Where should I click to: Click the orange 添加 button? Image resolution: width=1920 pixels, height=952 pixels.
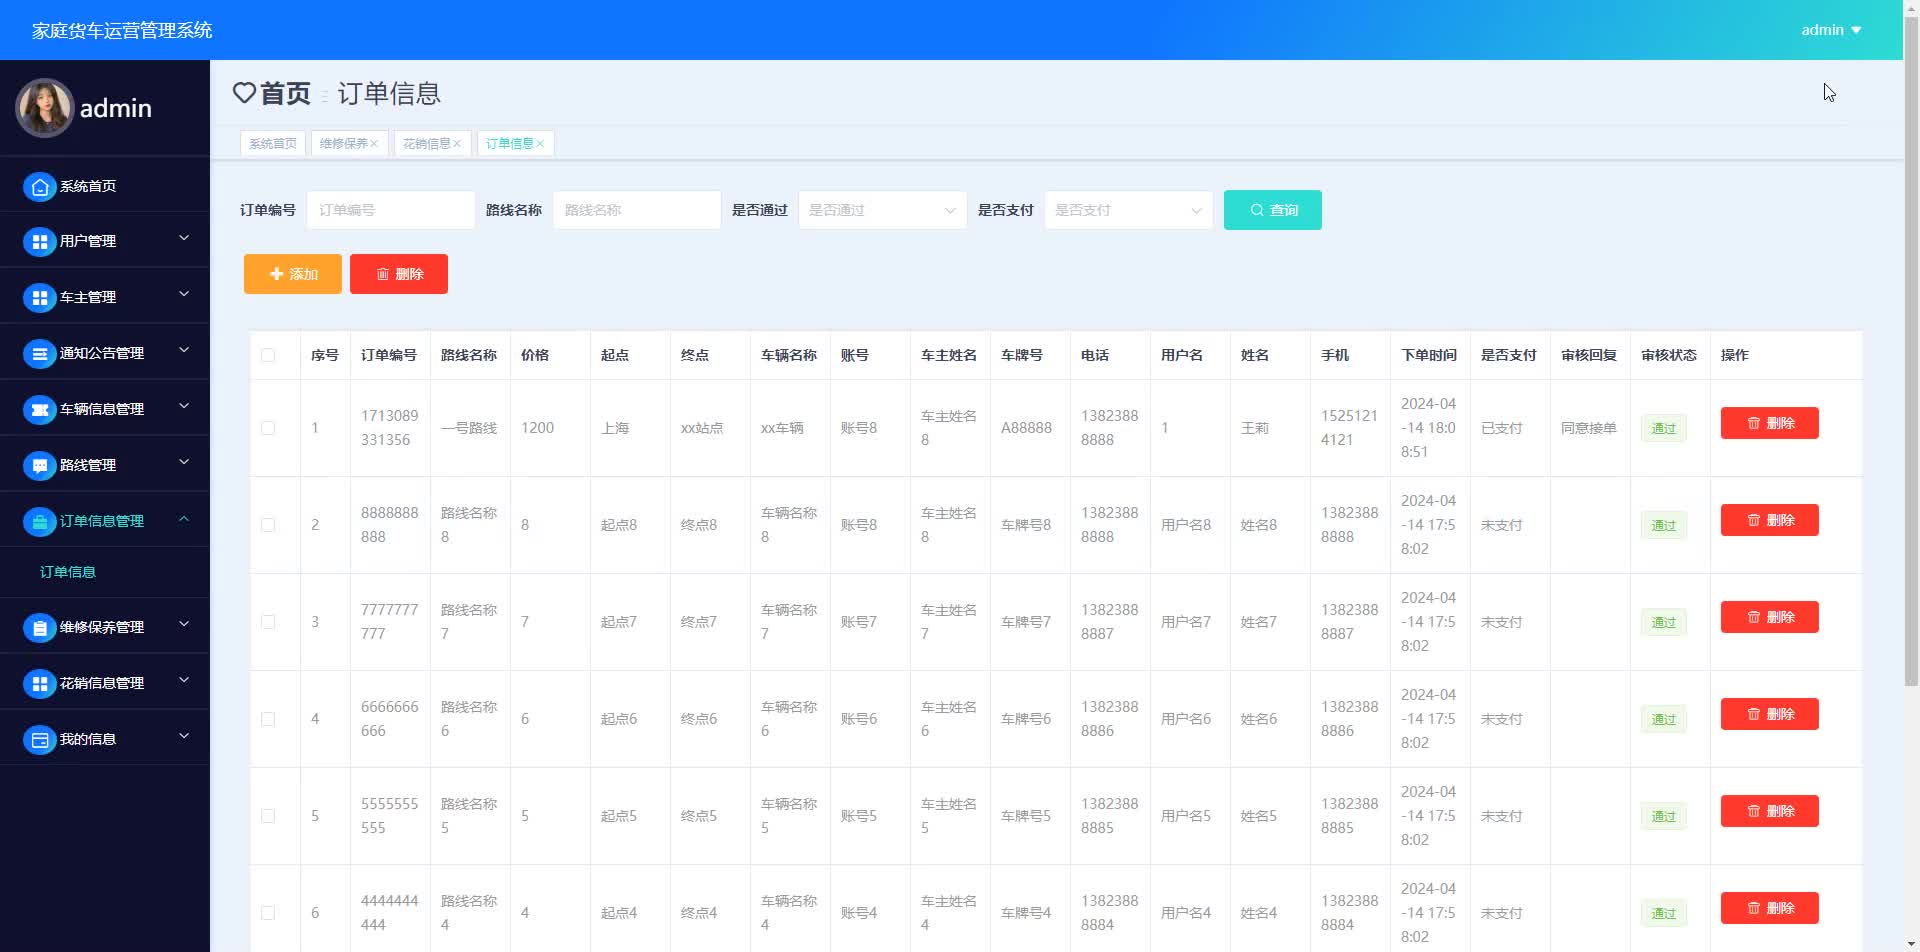click(293, 274)
